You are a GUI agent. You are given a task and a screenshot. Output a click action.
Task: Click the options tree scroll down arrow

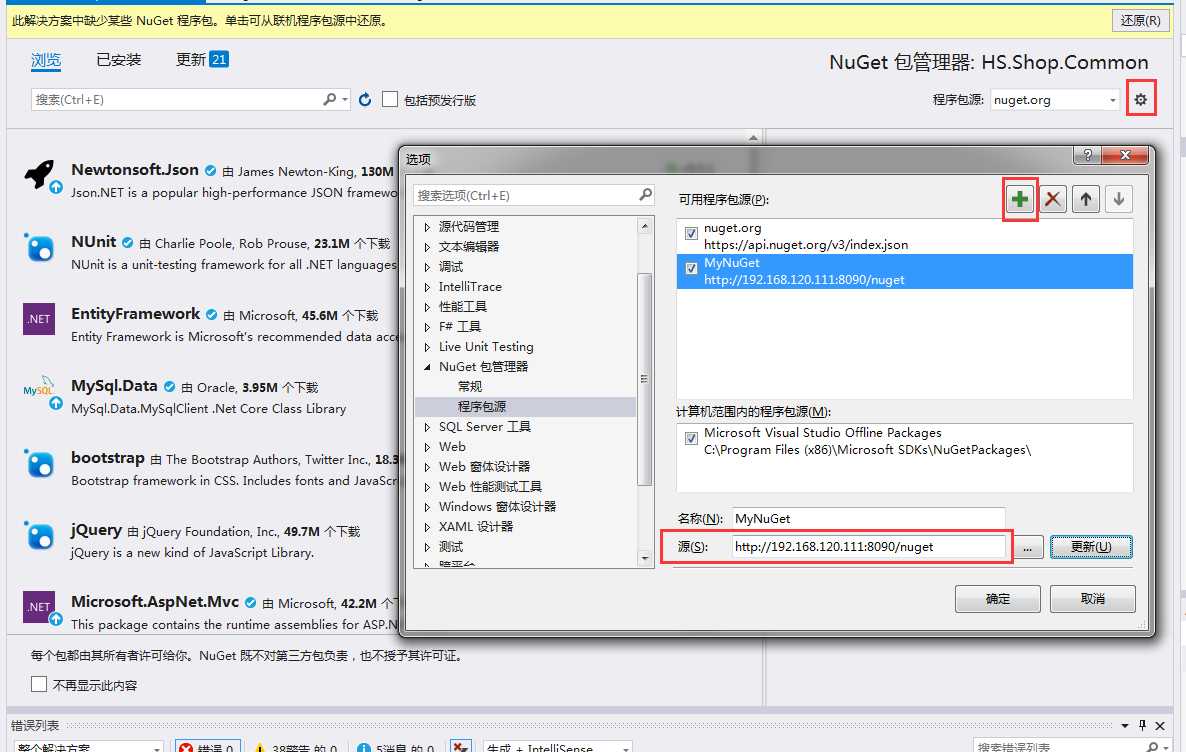tap(644, 558)
